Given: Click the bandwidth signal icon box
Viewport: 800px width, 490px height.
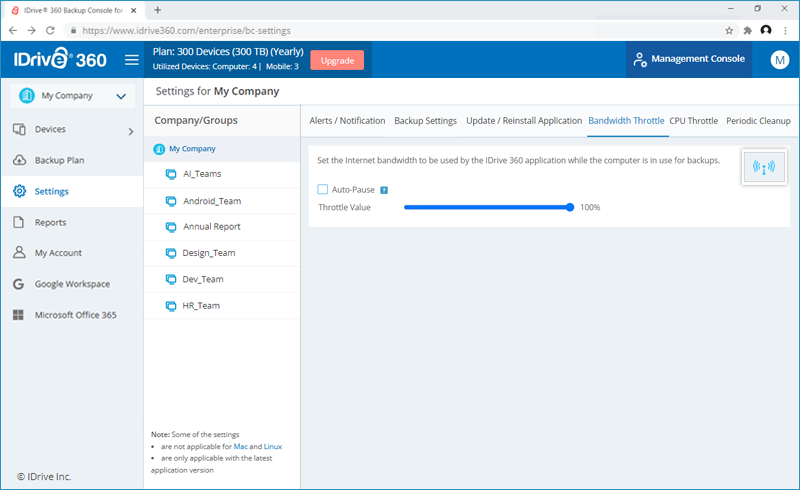Looking at the screenshot, I should tap(764, 167).
